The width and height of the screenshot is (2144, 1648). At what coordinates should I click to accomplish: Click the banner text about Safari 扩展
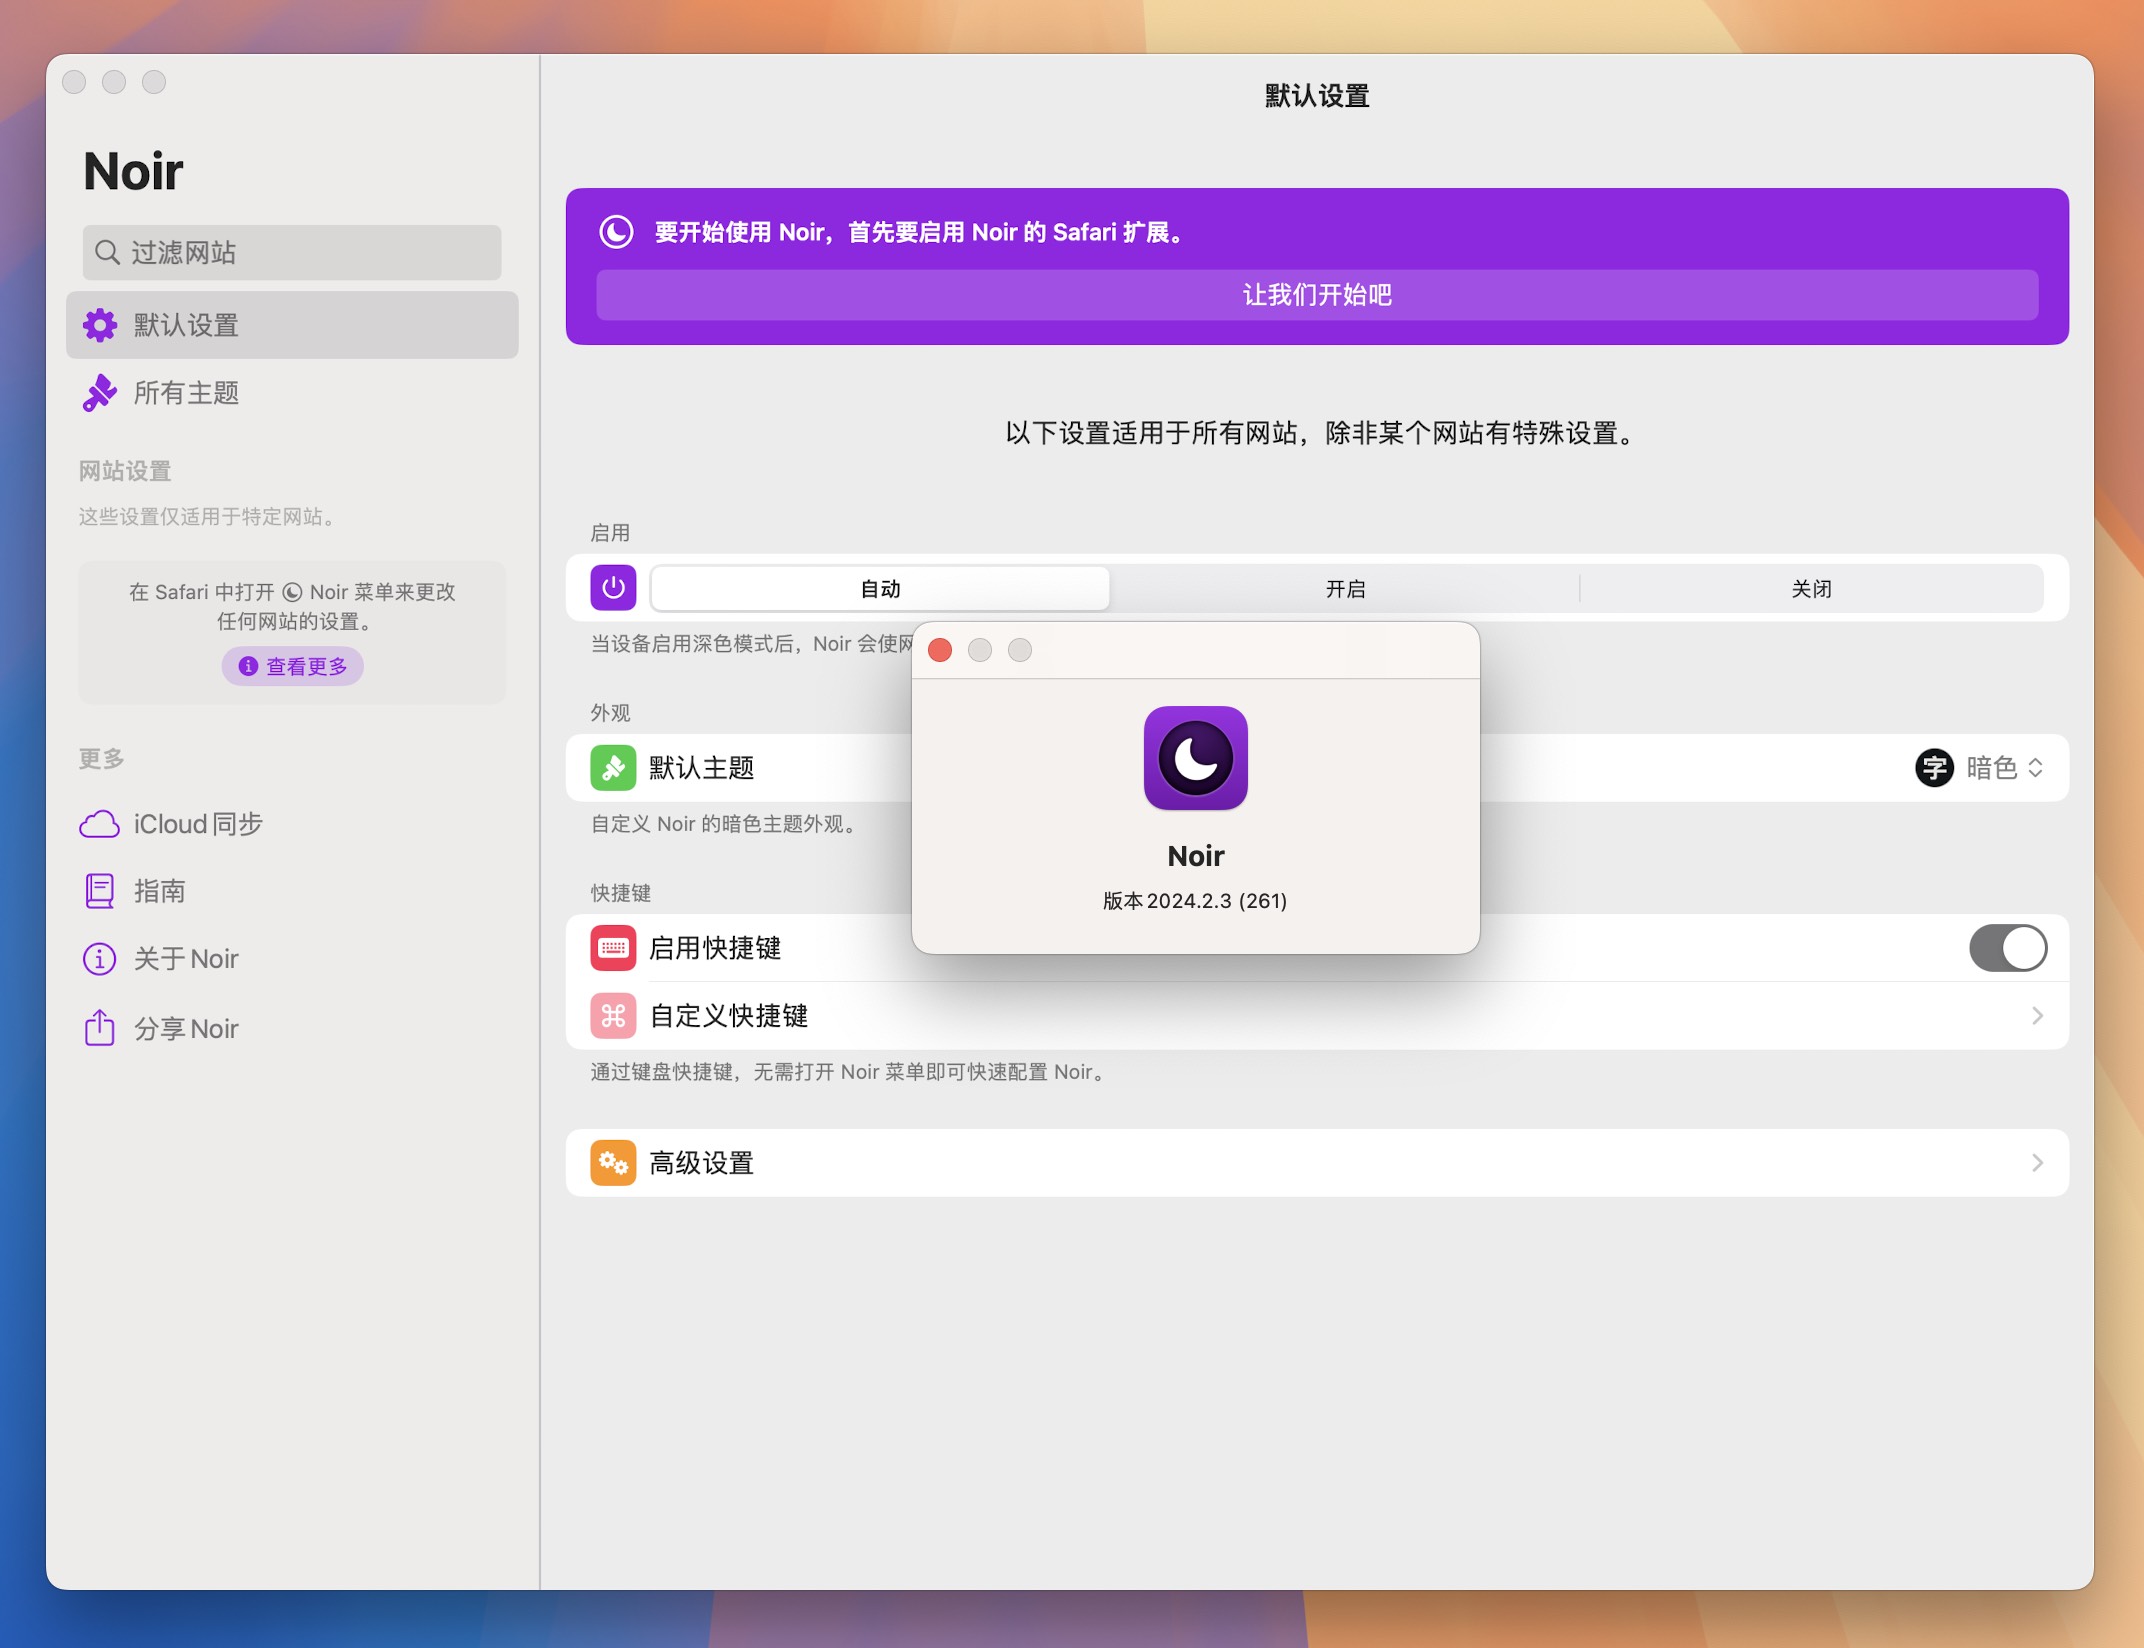pyautogui.click(x=920, y=232)
